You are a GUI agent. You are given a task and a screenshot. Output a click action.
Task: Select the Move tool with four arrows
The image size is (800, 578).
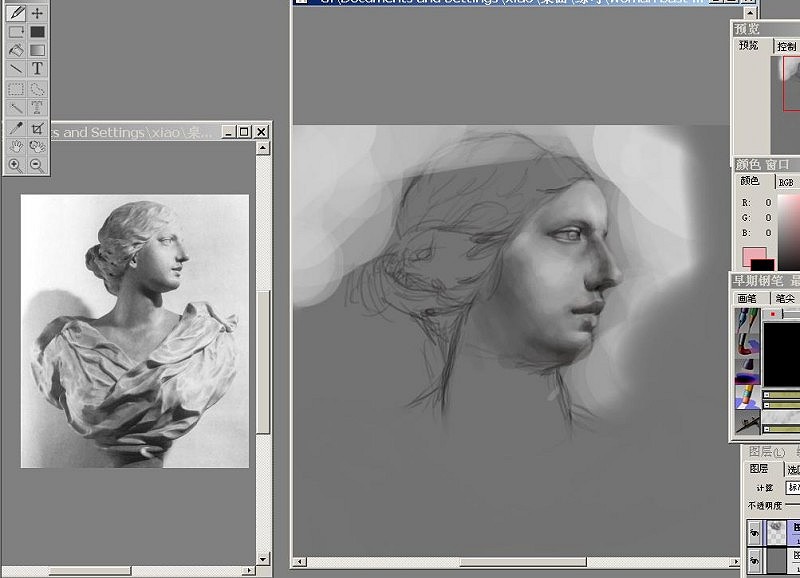[x=37, y=13]
